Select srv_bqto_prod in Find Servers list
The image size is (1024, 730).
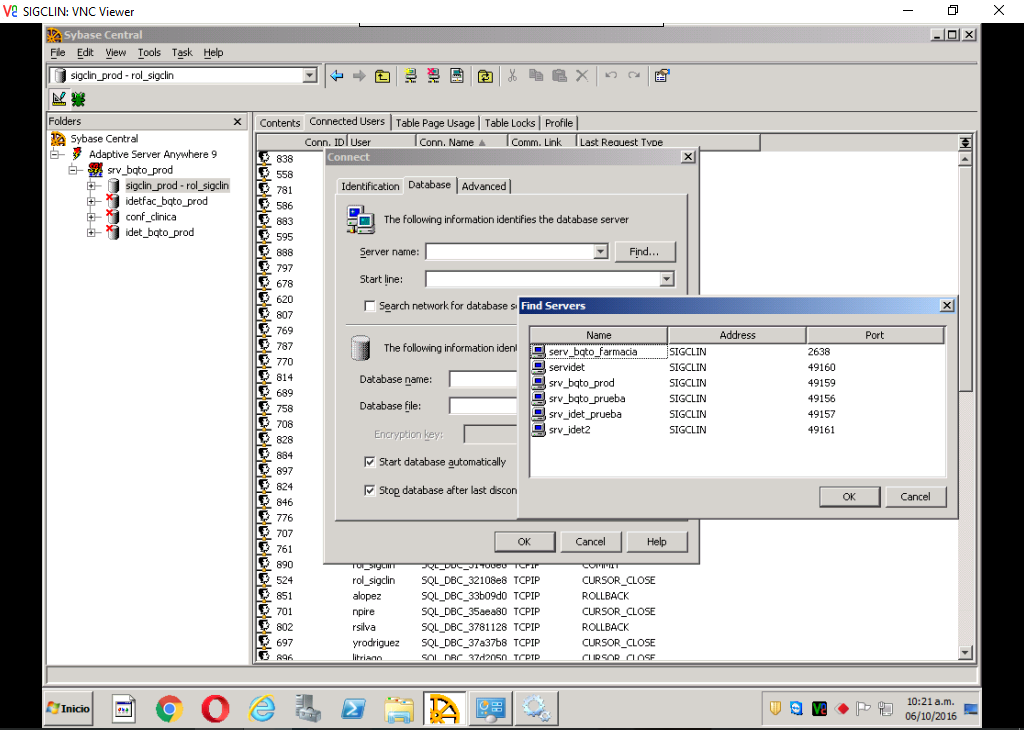(581, 383)
